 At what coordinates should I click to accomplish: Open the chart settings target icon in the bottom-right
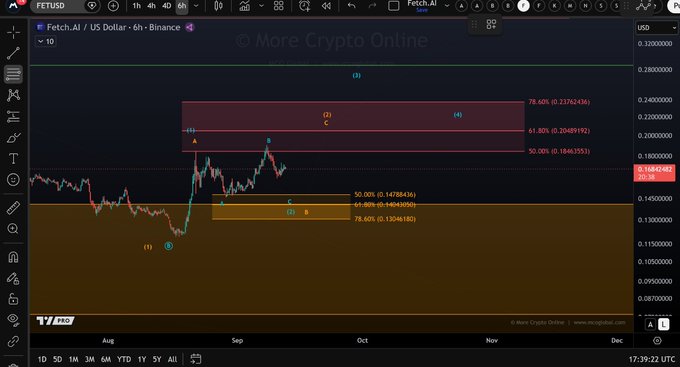(657, 341)
